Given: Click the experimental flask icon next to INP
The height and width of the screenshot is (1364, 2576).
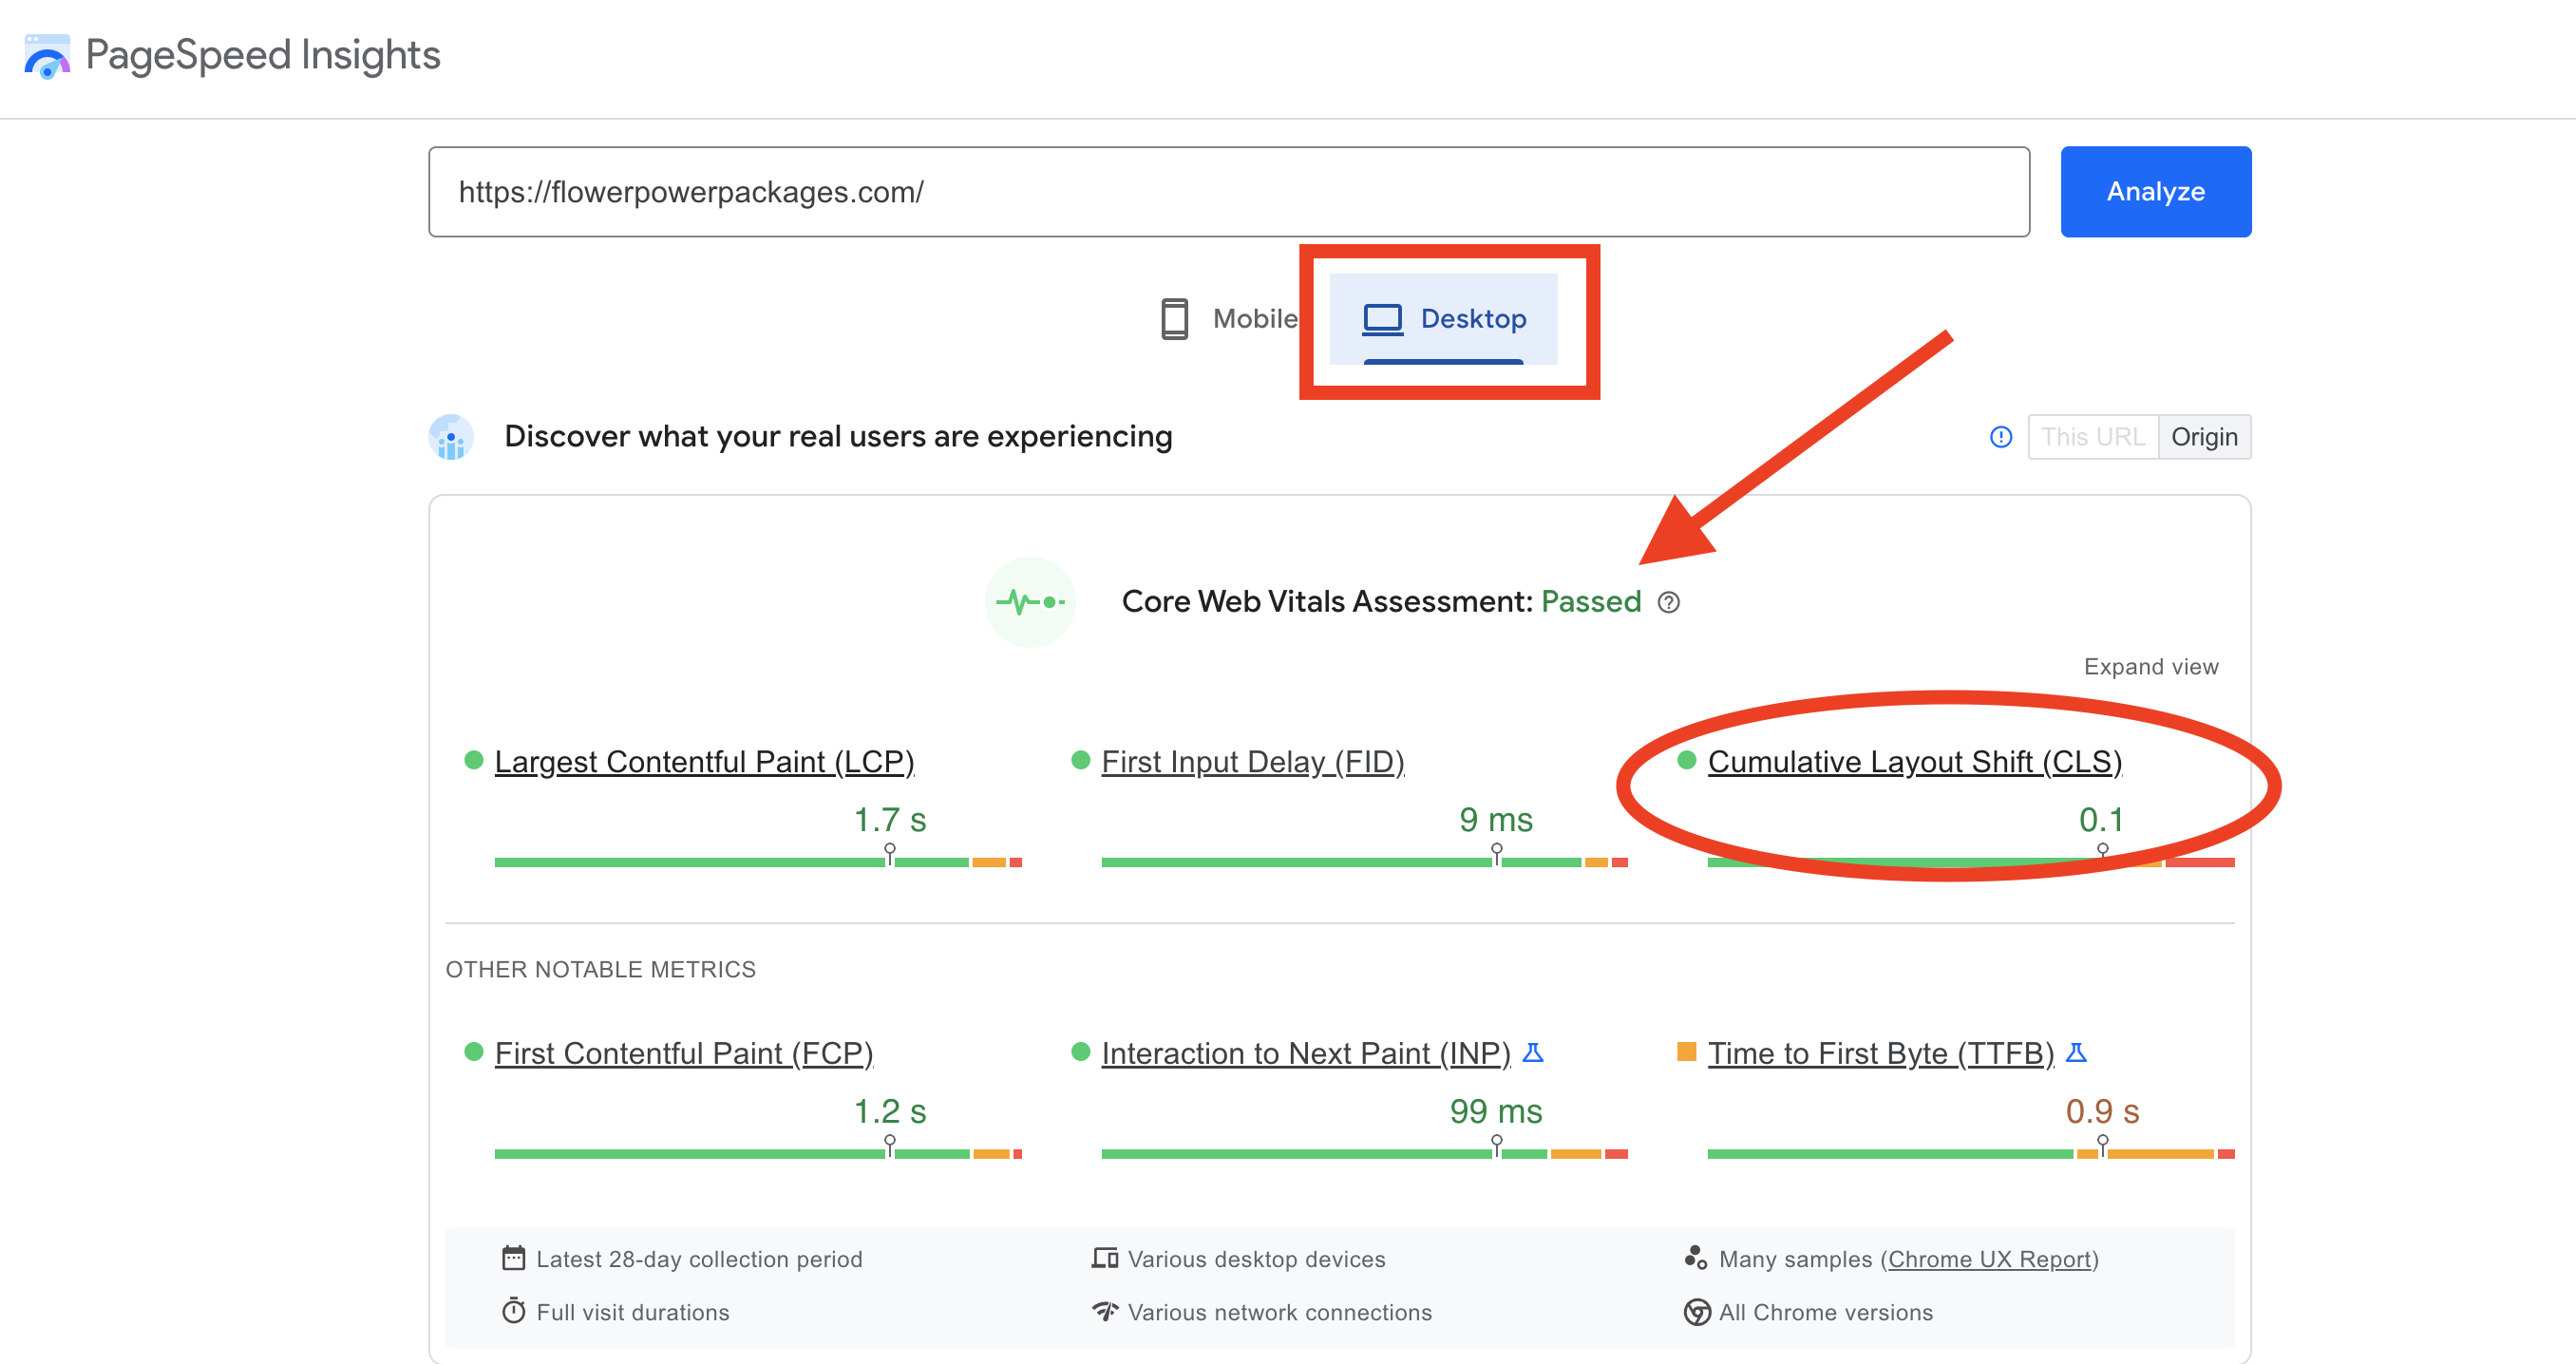Looking at the screenshot, I should [x=1532, y=1052].
